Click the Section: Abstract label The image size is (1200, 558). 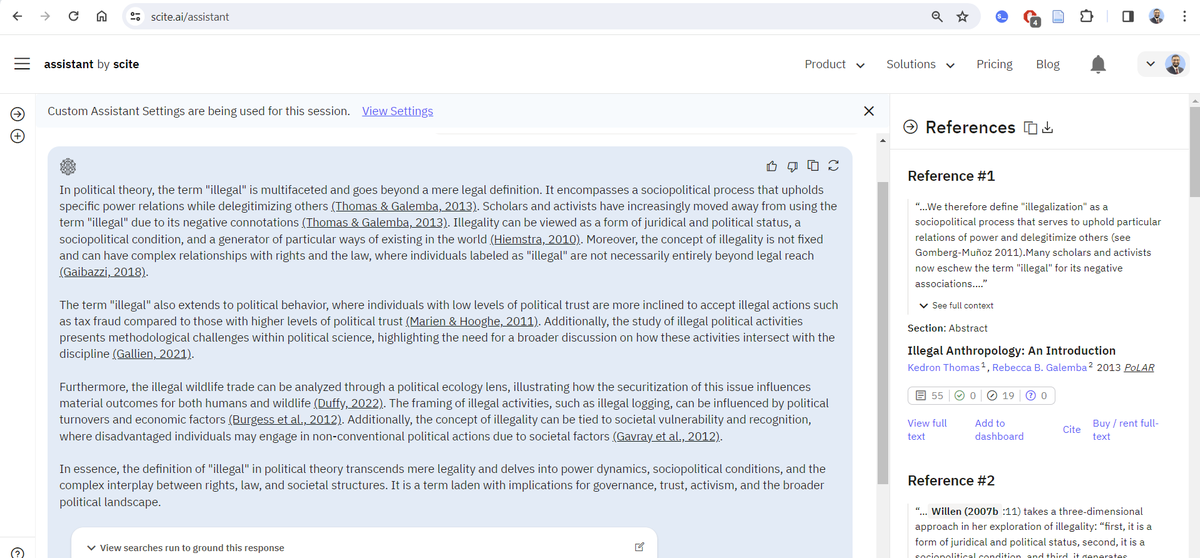(x=947, y=328)
